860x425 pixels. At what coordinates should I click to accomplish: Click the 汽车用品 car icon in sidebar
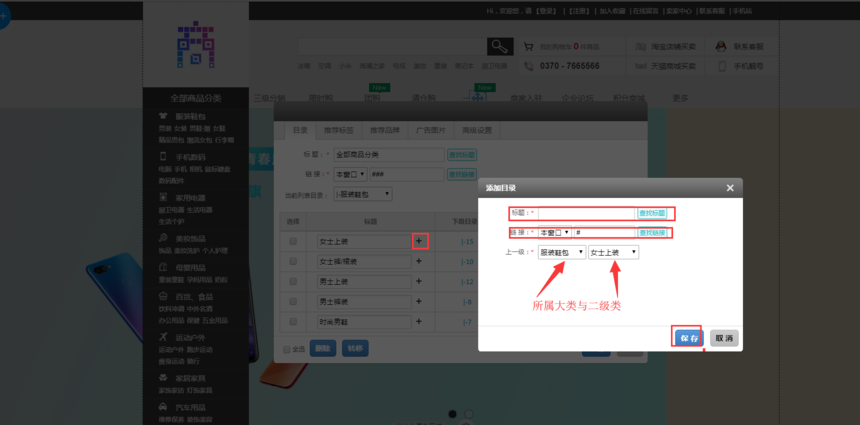(163, 407)
